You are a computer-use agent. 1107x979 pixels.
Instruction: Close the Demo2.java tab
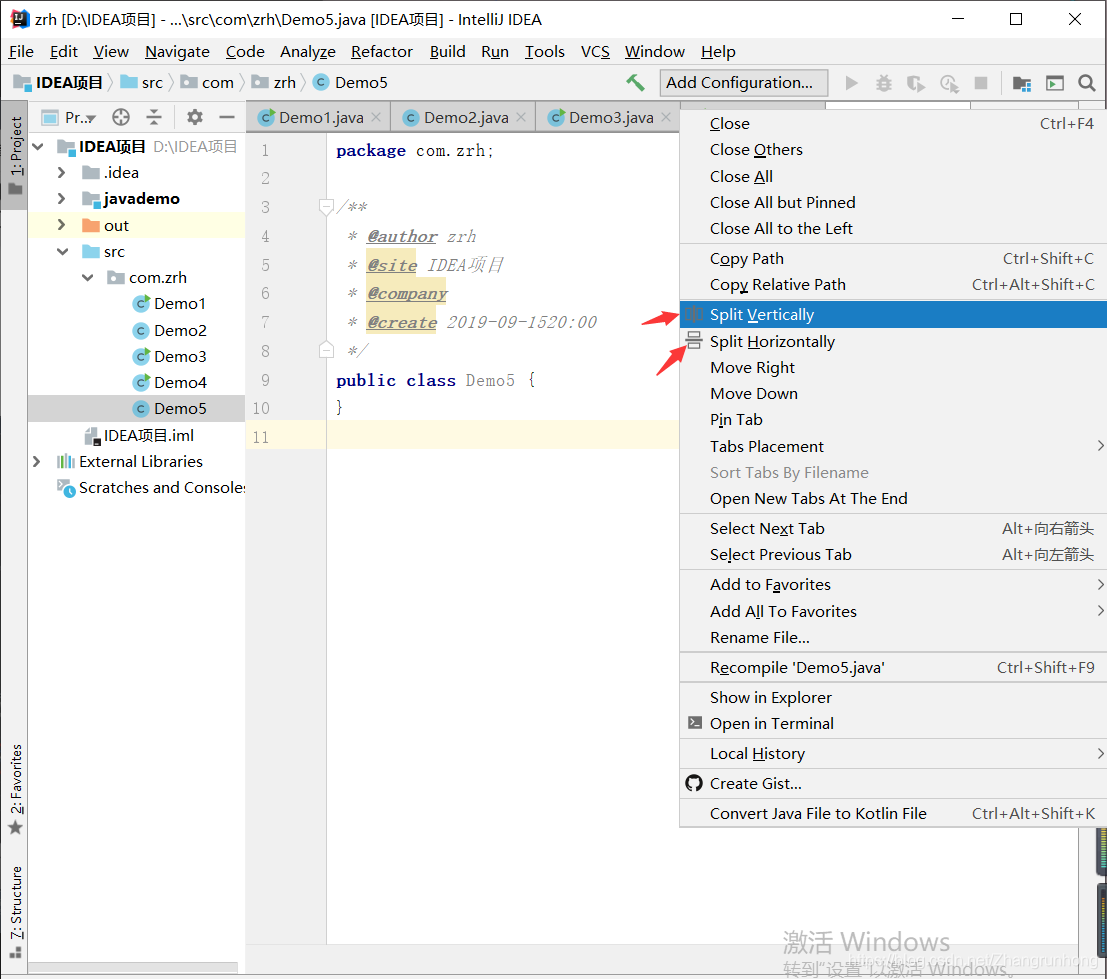point(521,117)
